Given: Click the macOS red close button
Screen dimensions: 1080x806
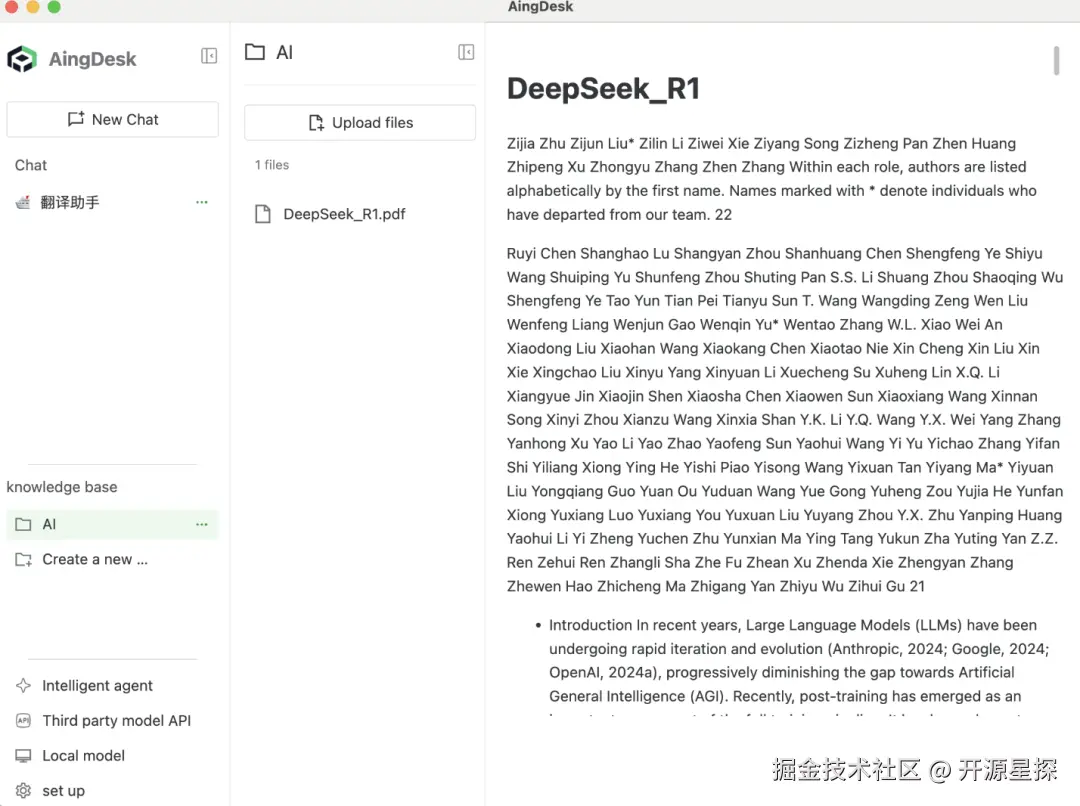Looking at the screenshot, I should click(11, 7).
